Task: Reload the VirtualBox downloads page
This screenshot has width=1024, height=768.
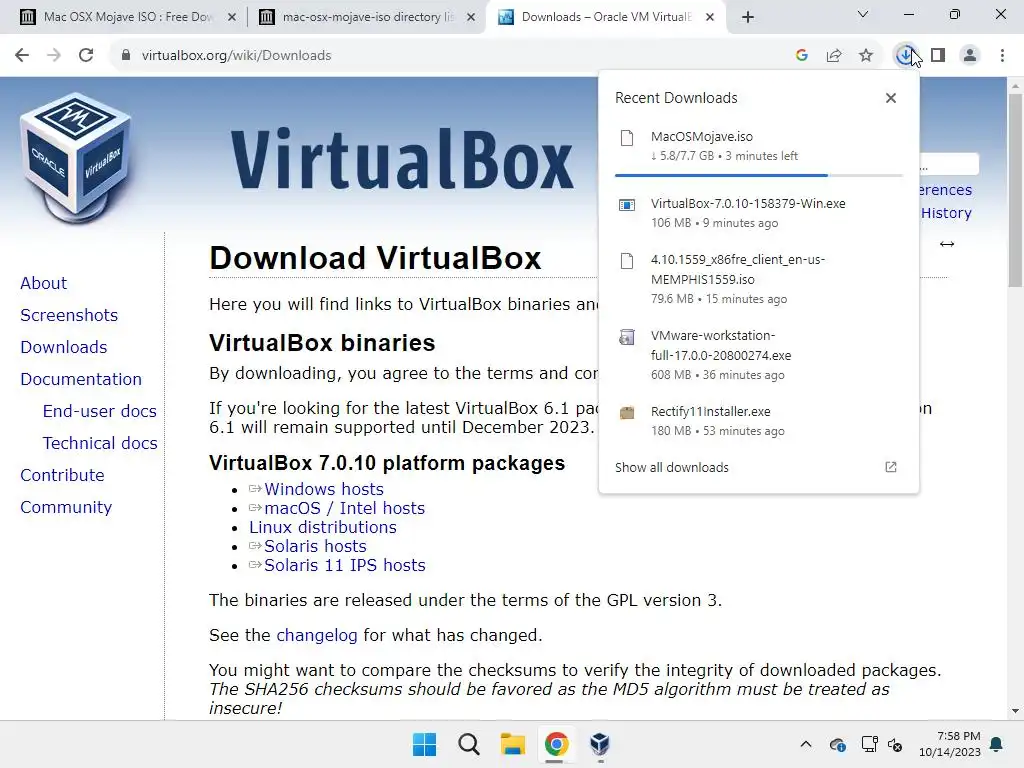Action: click(x=86, y=56)
